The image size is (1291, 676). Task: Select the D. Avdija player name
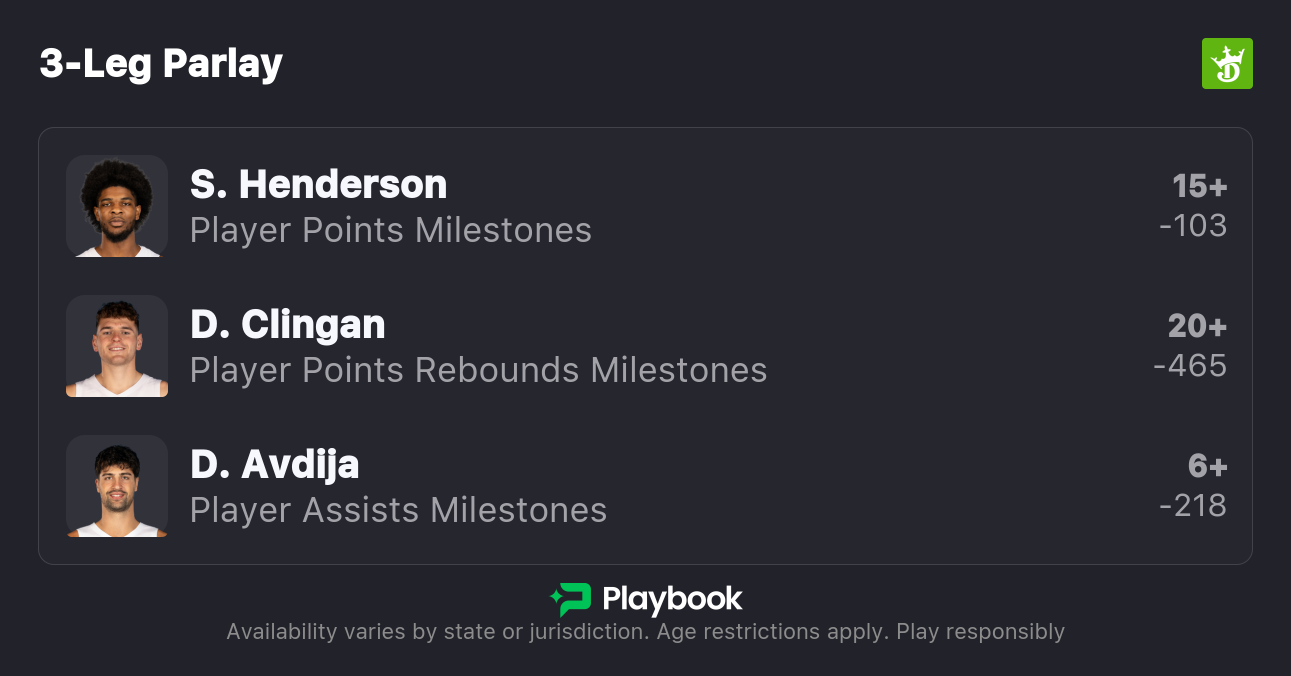point(274,465)
